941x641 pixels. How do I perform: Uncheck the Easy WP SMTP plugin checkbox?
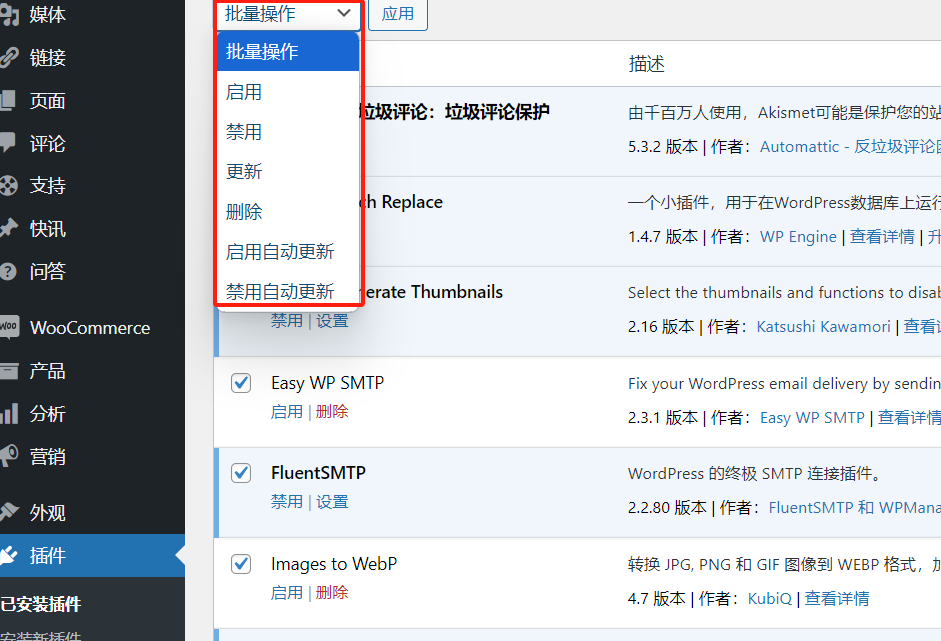tap(241, 382)
